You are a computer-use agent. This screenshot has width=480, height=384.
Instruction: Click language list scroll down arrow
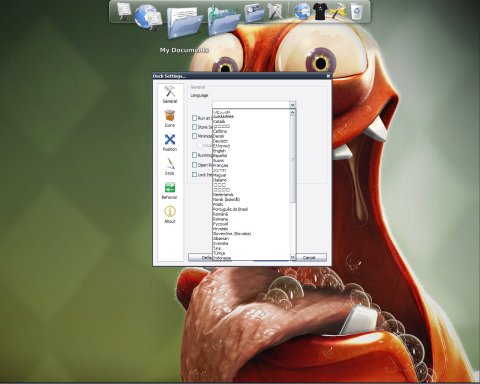pos(293,257)
